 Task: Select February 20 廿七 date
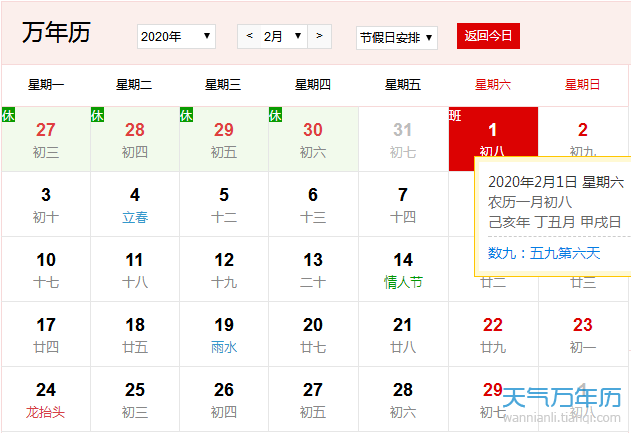tap(313, 334)
